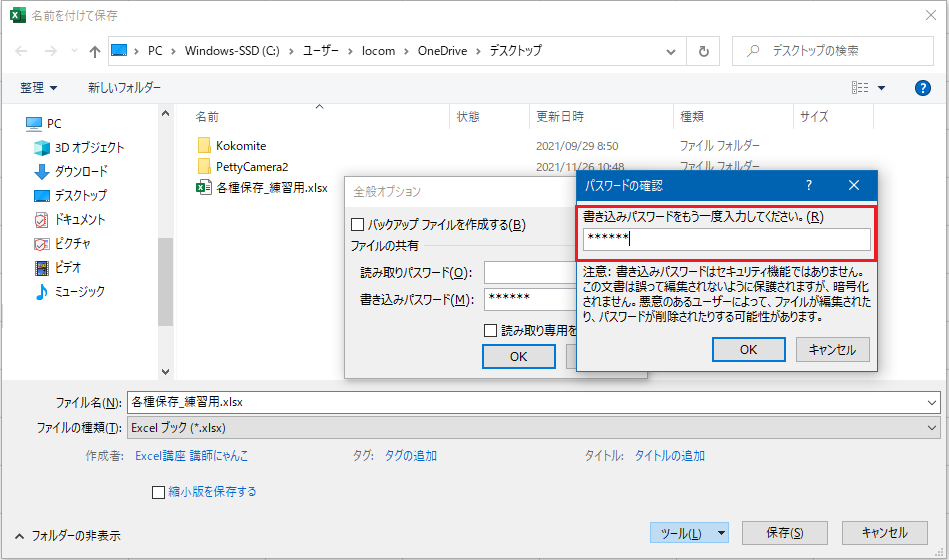Viewport: 949px width, 560px height.
Task: Open the help question mark icon
Action: [x=922, y=88]
